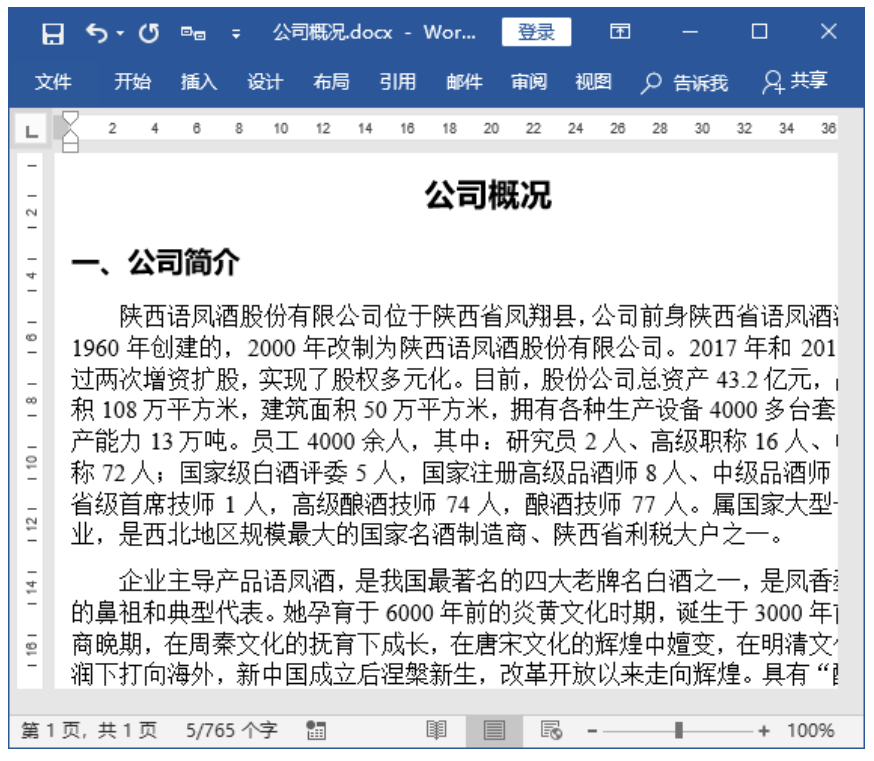Click the macro recording status bar icon
874x761 pixels.
316,730
